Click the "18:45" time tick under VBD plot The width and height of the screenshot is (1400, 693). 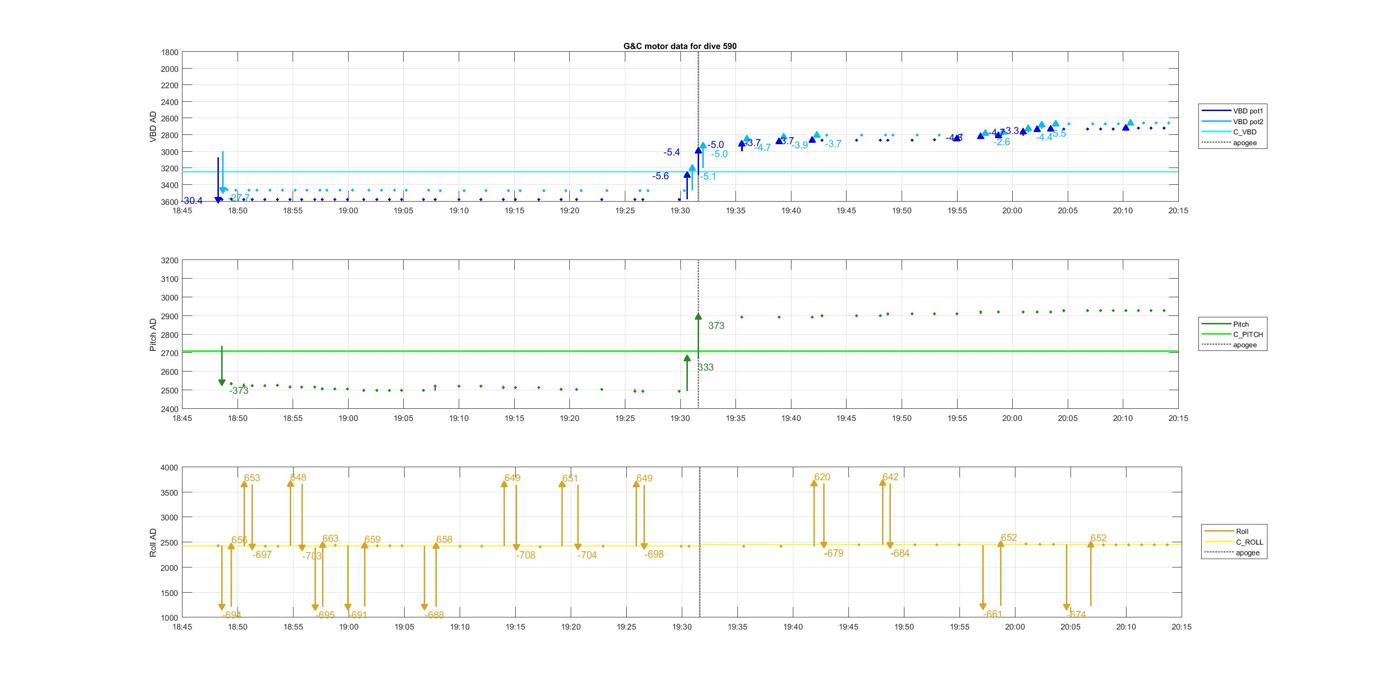click(x=182, y=211)
